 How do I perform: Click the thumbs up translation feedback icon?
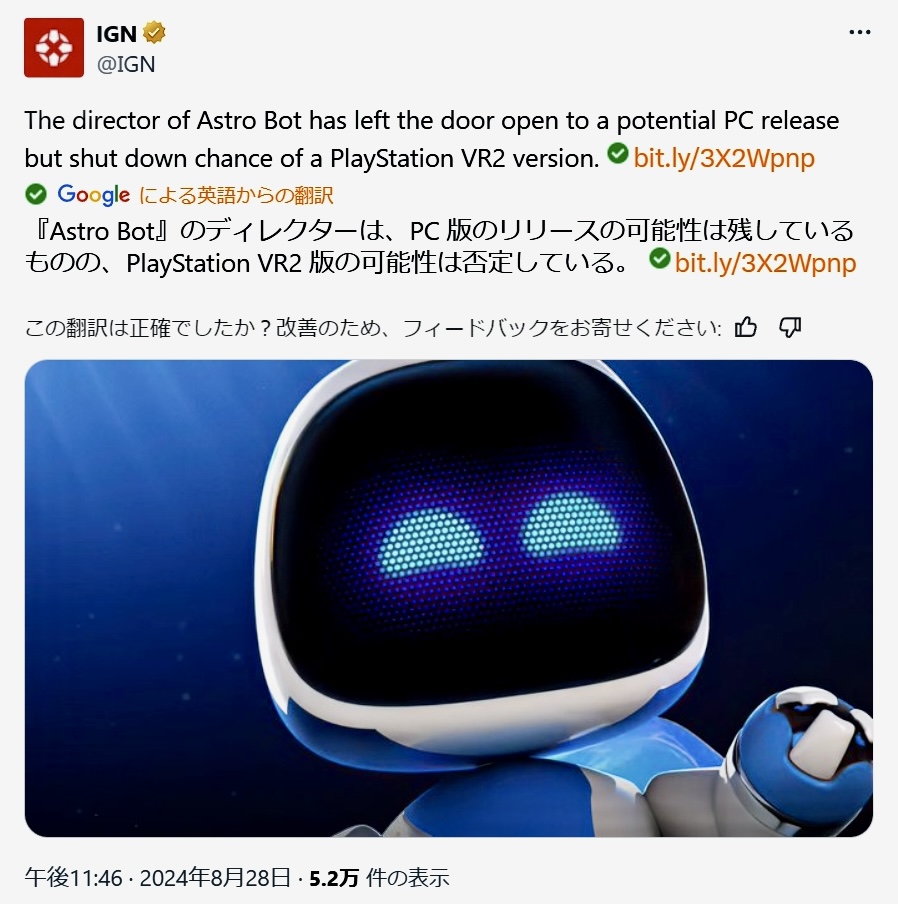click(746, 327)
